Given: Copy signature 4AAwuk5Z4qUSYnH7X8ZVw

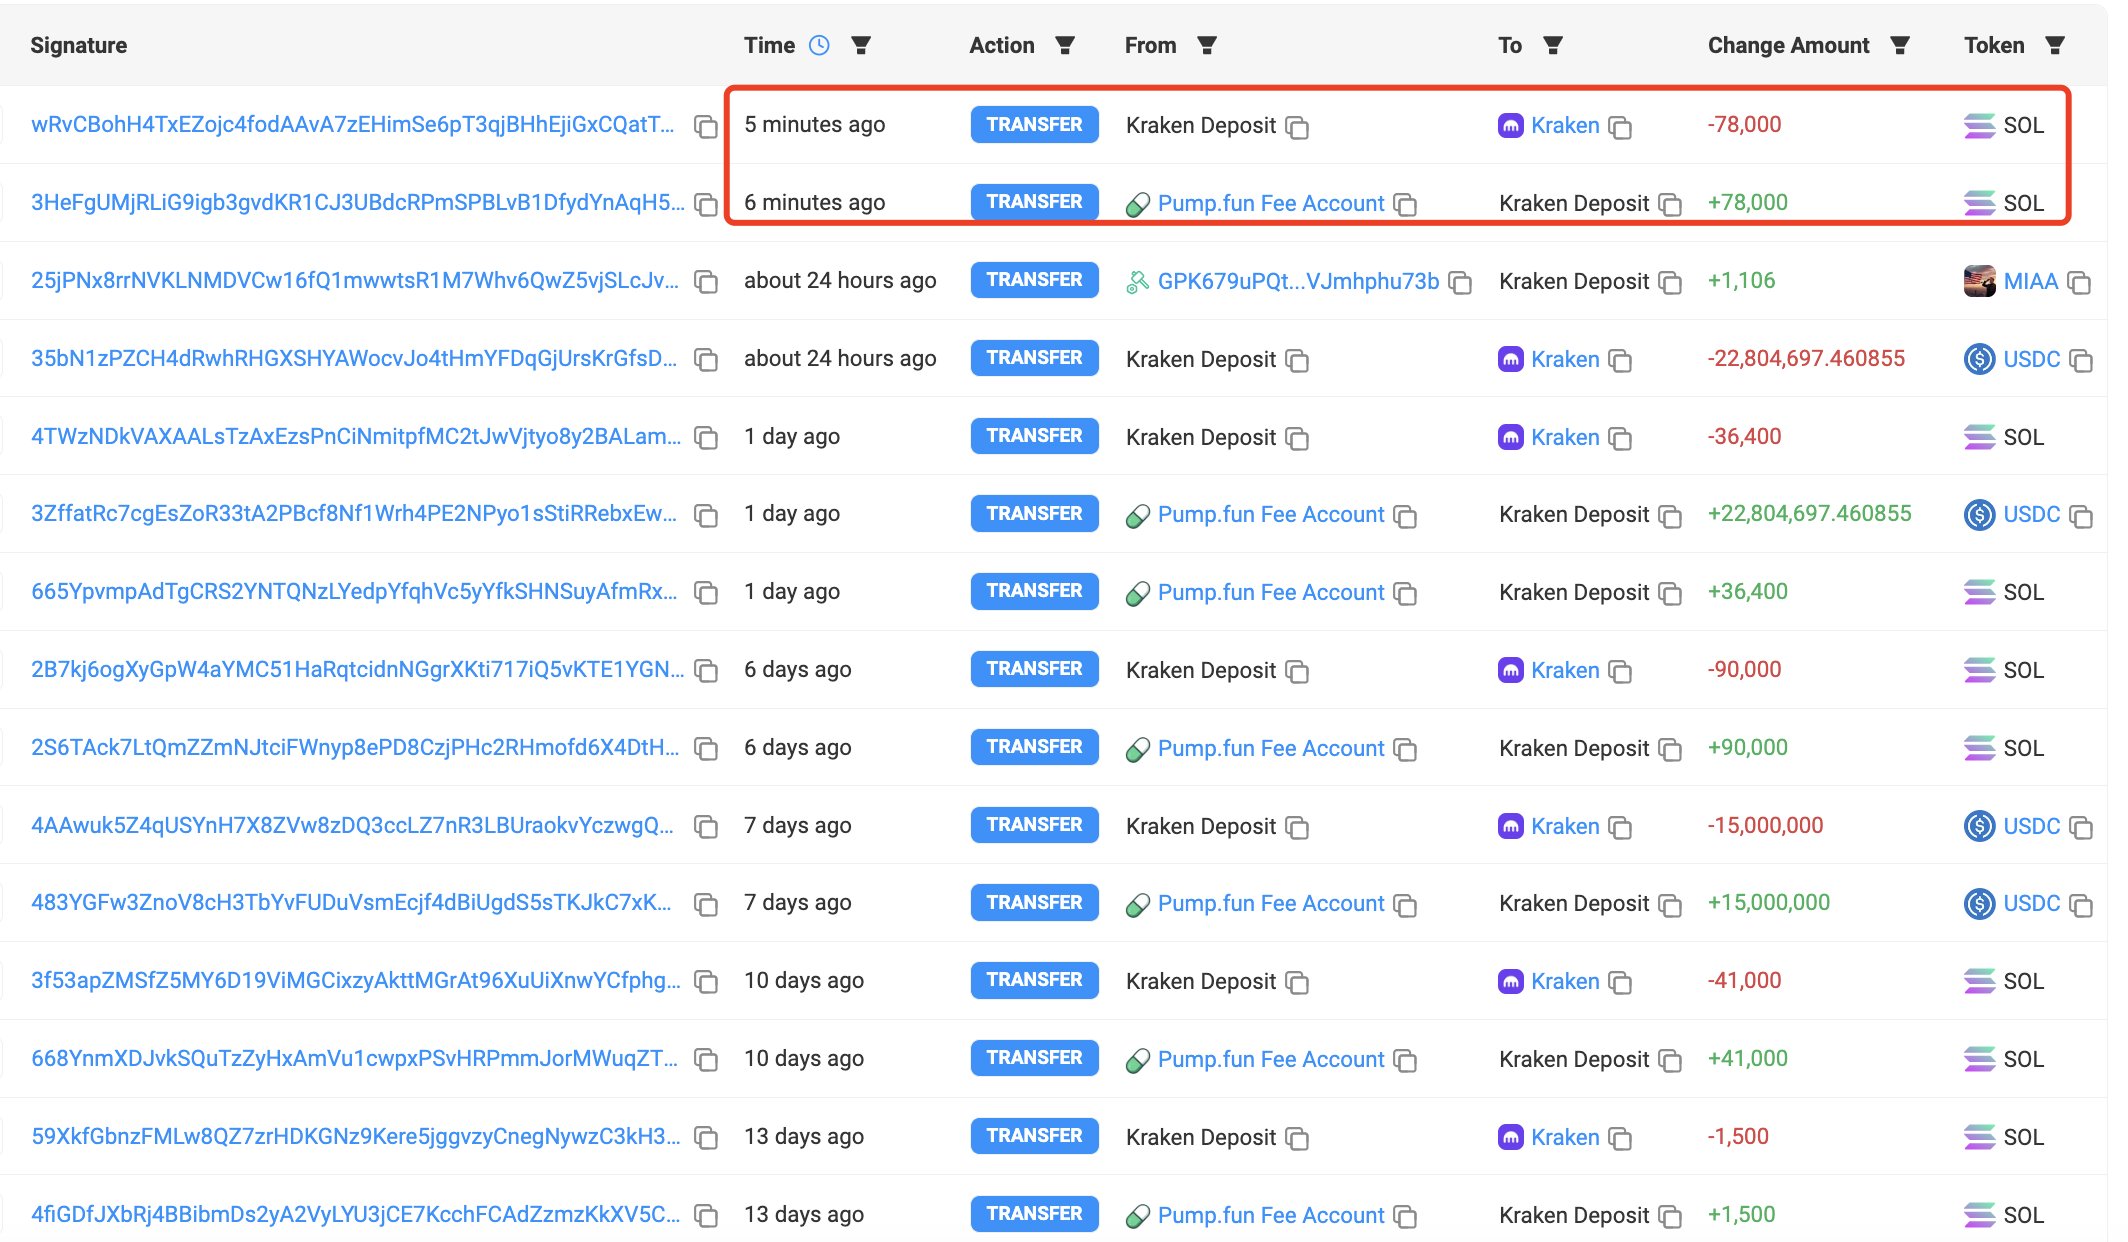Looking at the screenshot, I should (x=706, y=827).
